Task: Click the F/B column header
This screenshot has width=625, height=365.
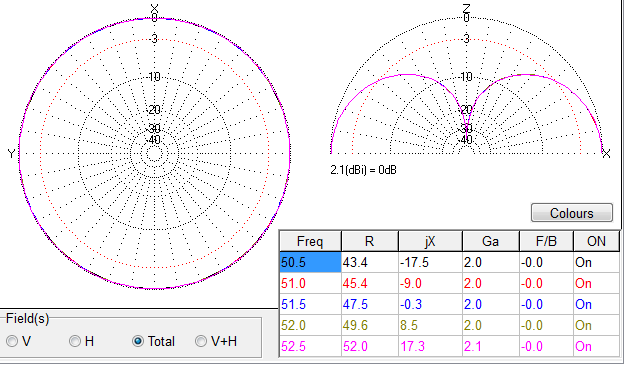Action: 546,241
